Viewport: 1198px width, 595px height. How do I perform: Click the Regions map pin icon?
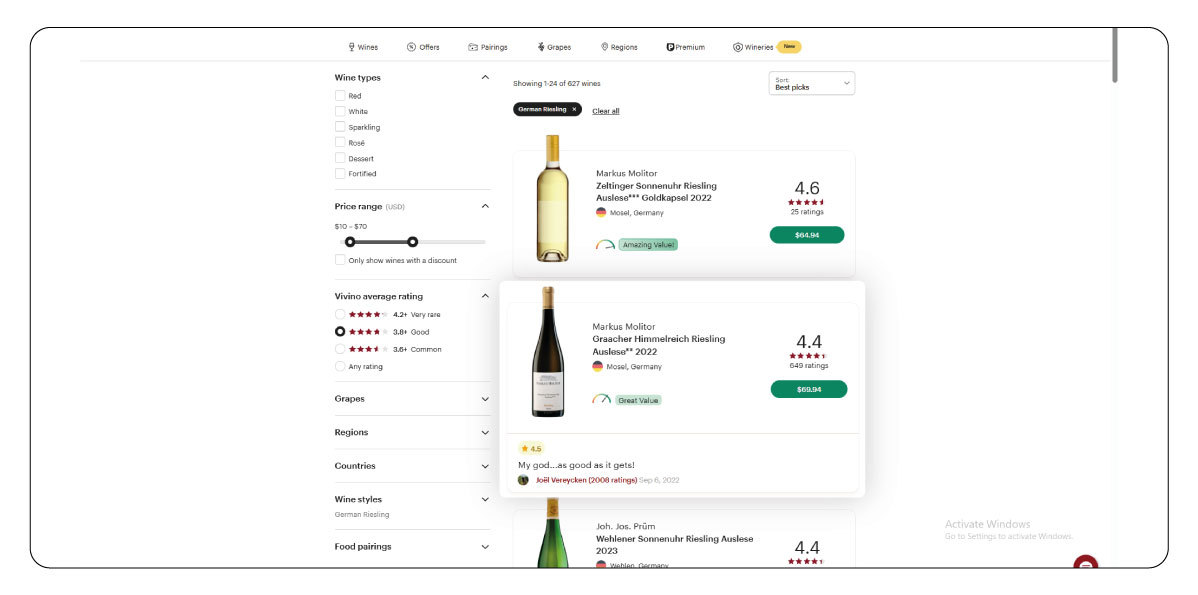[x=605, y=47]
